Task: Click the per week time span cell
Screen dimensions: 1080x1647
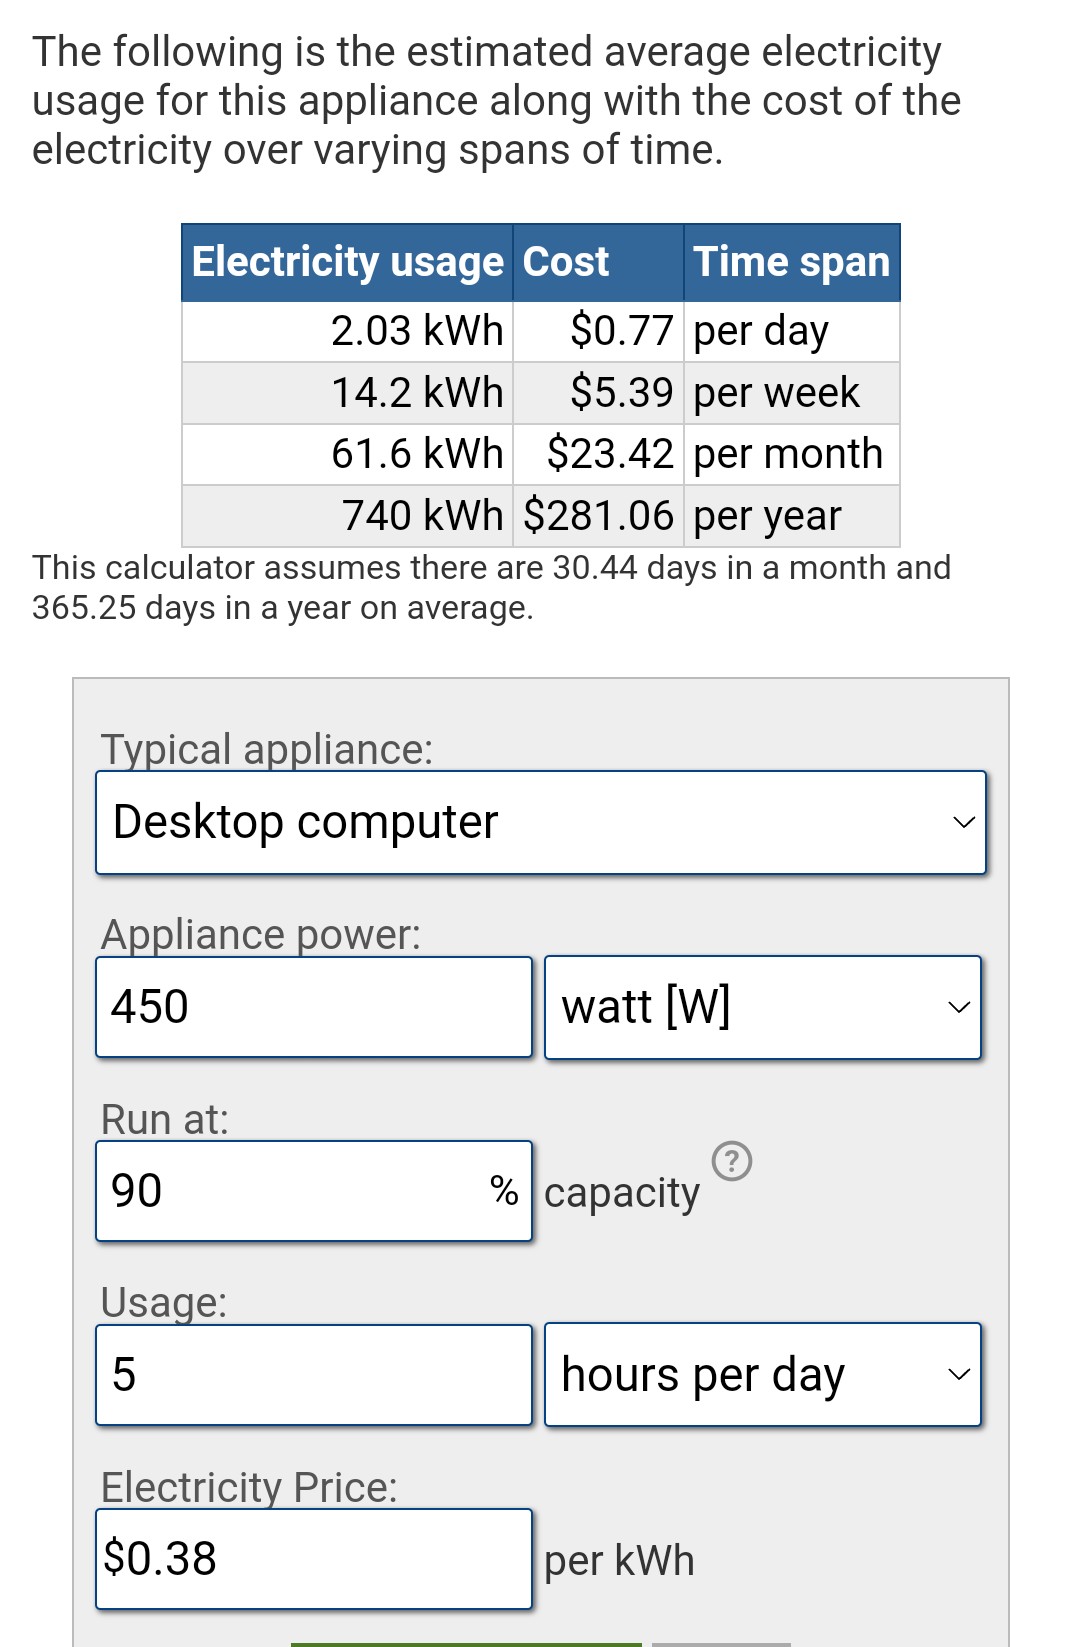Action: pos(792,393)
